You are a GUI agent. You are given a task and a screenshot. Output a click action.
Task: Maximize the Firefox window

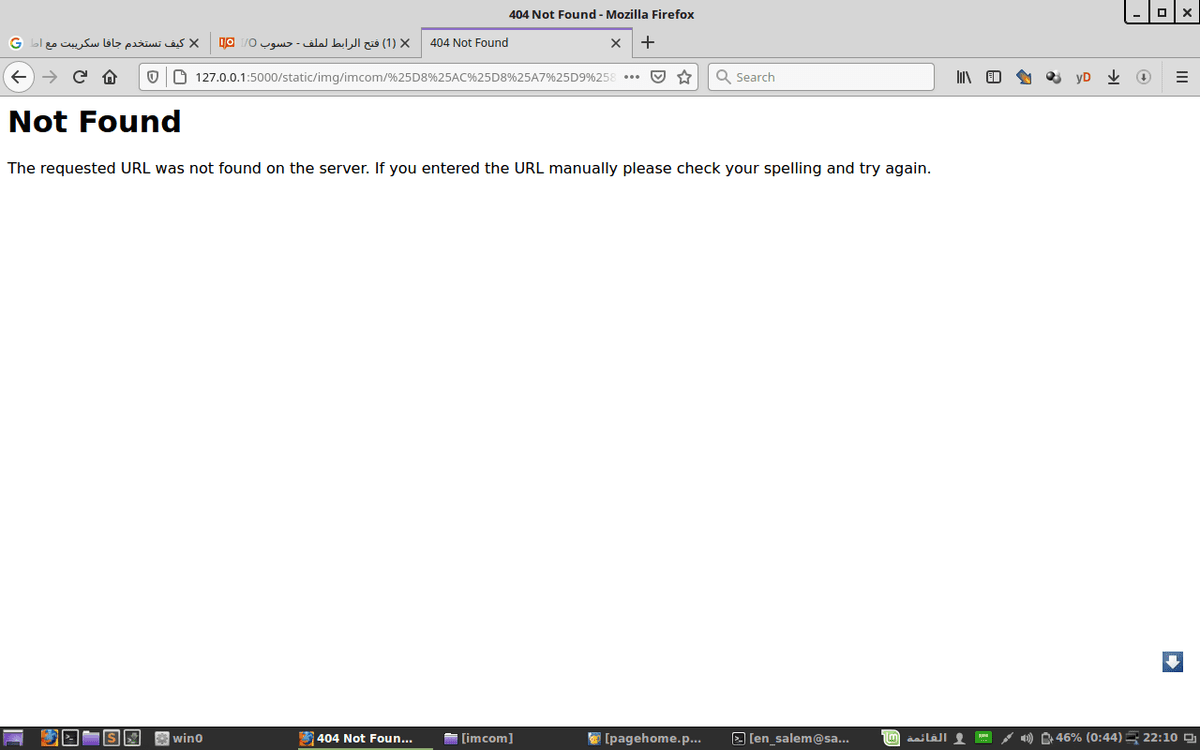click(1161, 13)
